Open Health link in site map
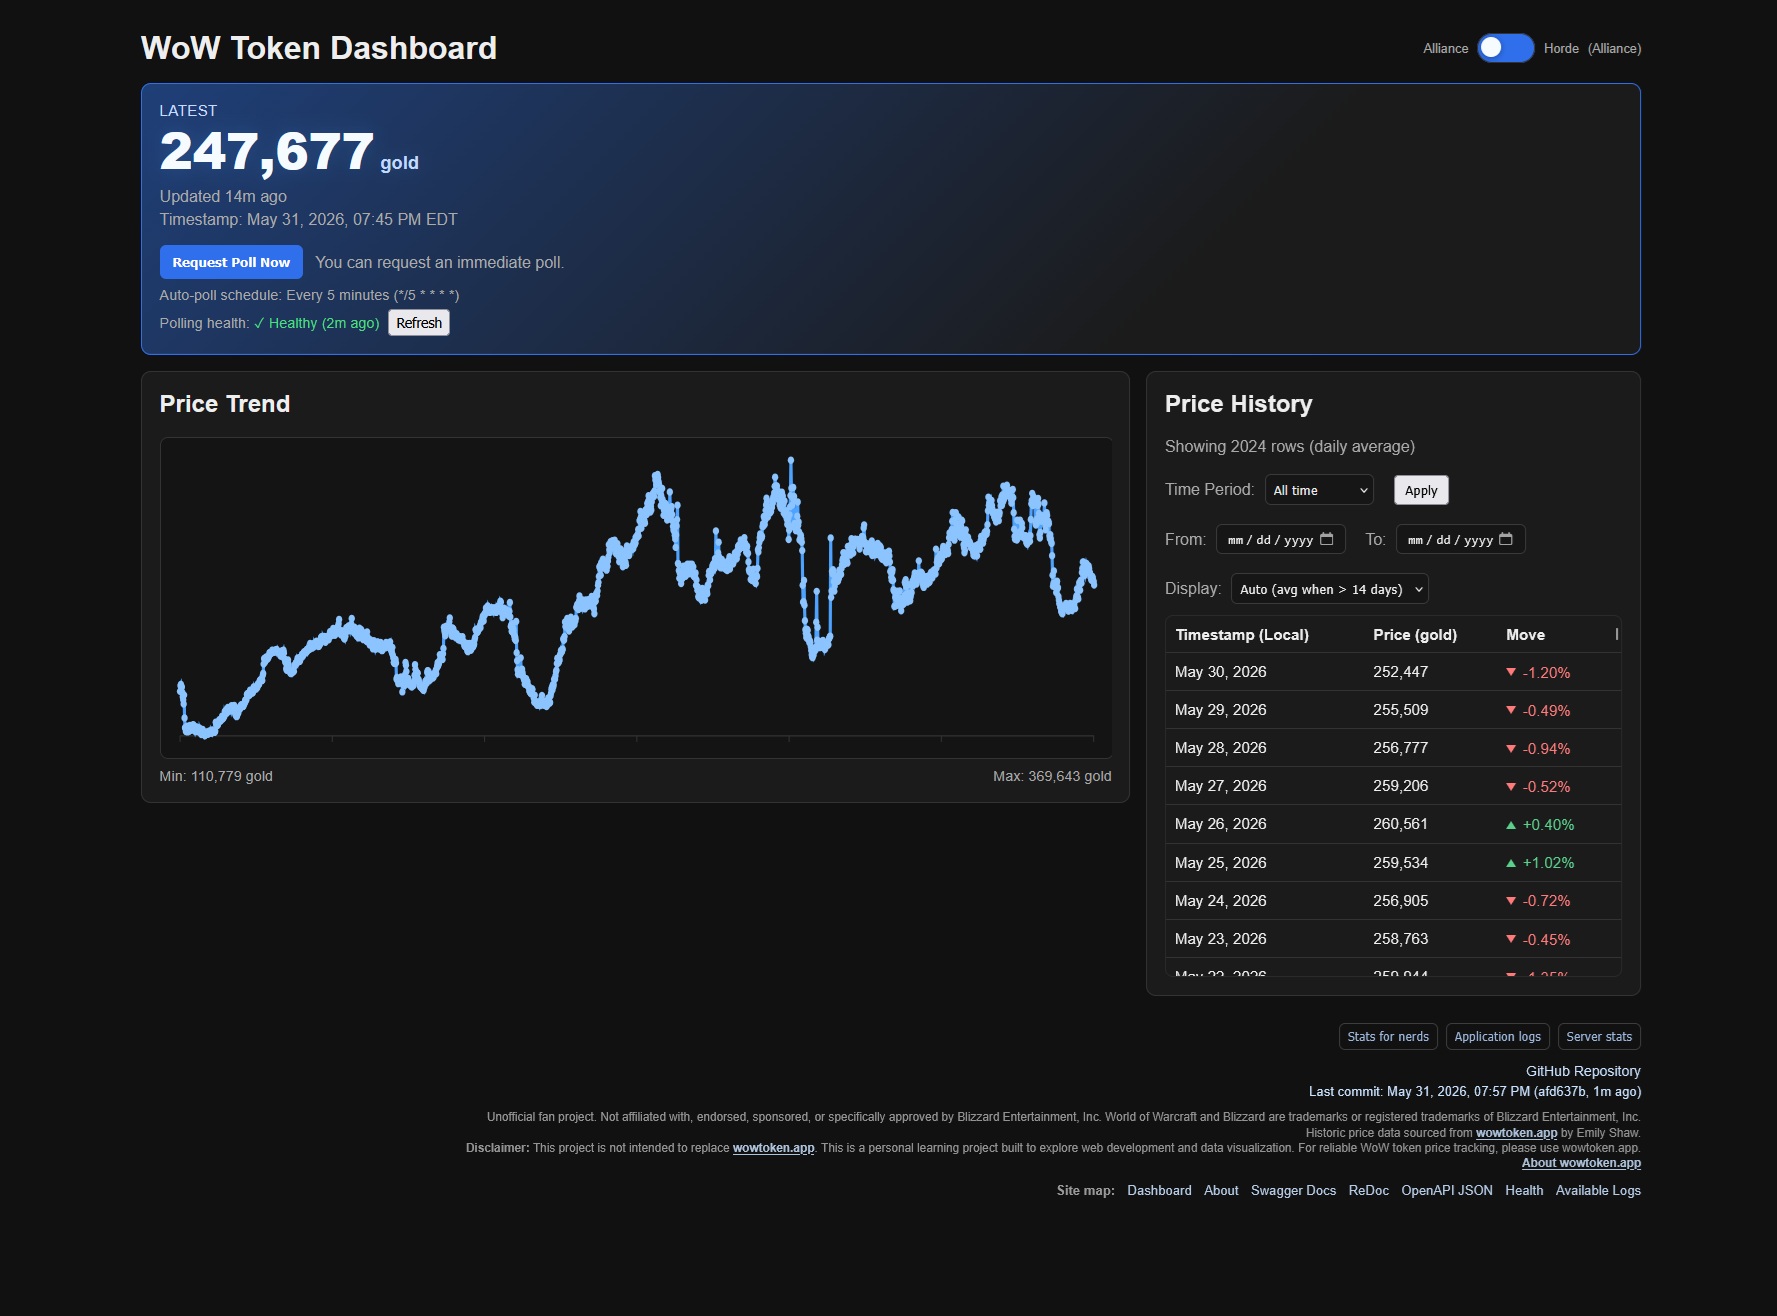The width and height of the screenshot is (1777, 1316). [x=1524, y=1190]
